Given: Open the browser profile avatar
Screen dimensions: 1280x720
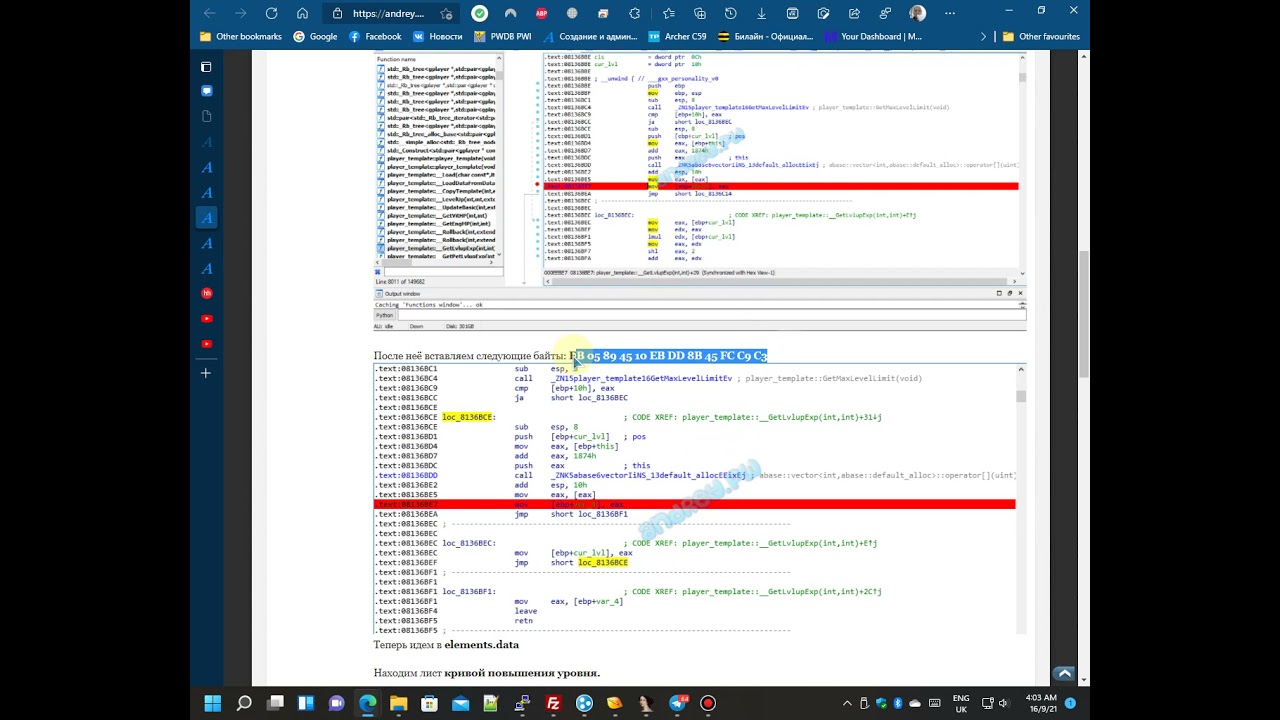Looking at the screenshot, I should (x=917, y=14).
